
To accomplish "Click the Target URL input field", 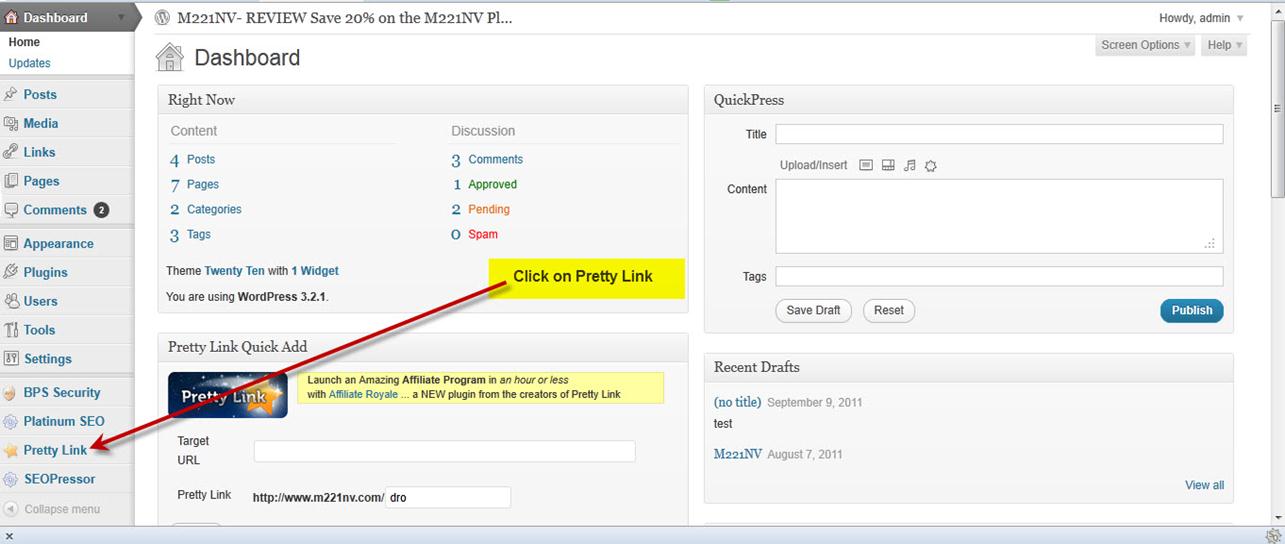I will (x=444, y=452).
